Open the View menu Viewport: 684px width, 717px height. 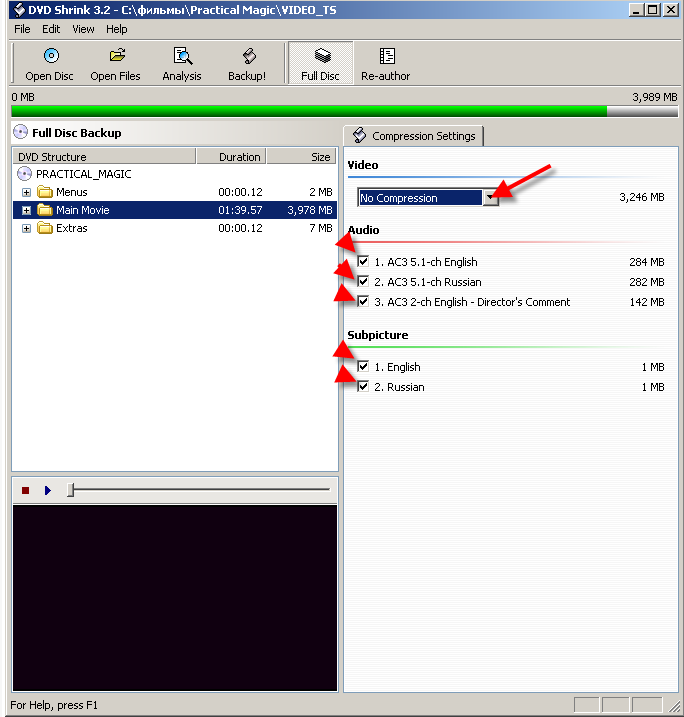[x=83, y=29]
